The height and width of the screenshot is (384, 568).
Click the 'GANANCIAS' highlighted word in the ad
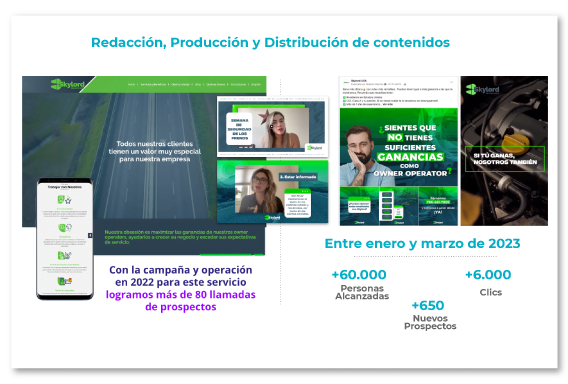pyautogui.click(x=410, y=157)
